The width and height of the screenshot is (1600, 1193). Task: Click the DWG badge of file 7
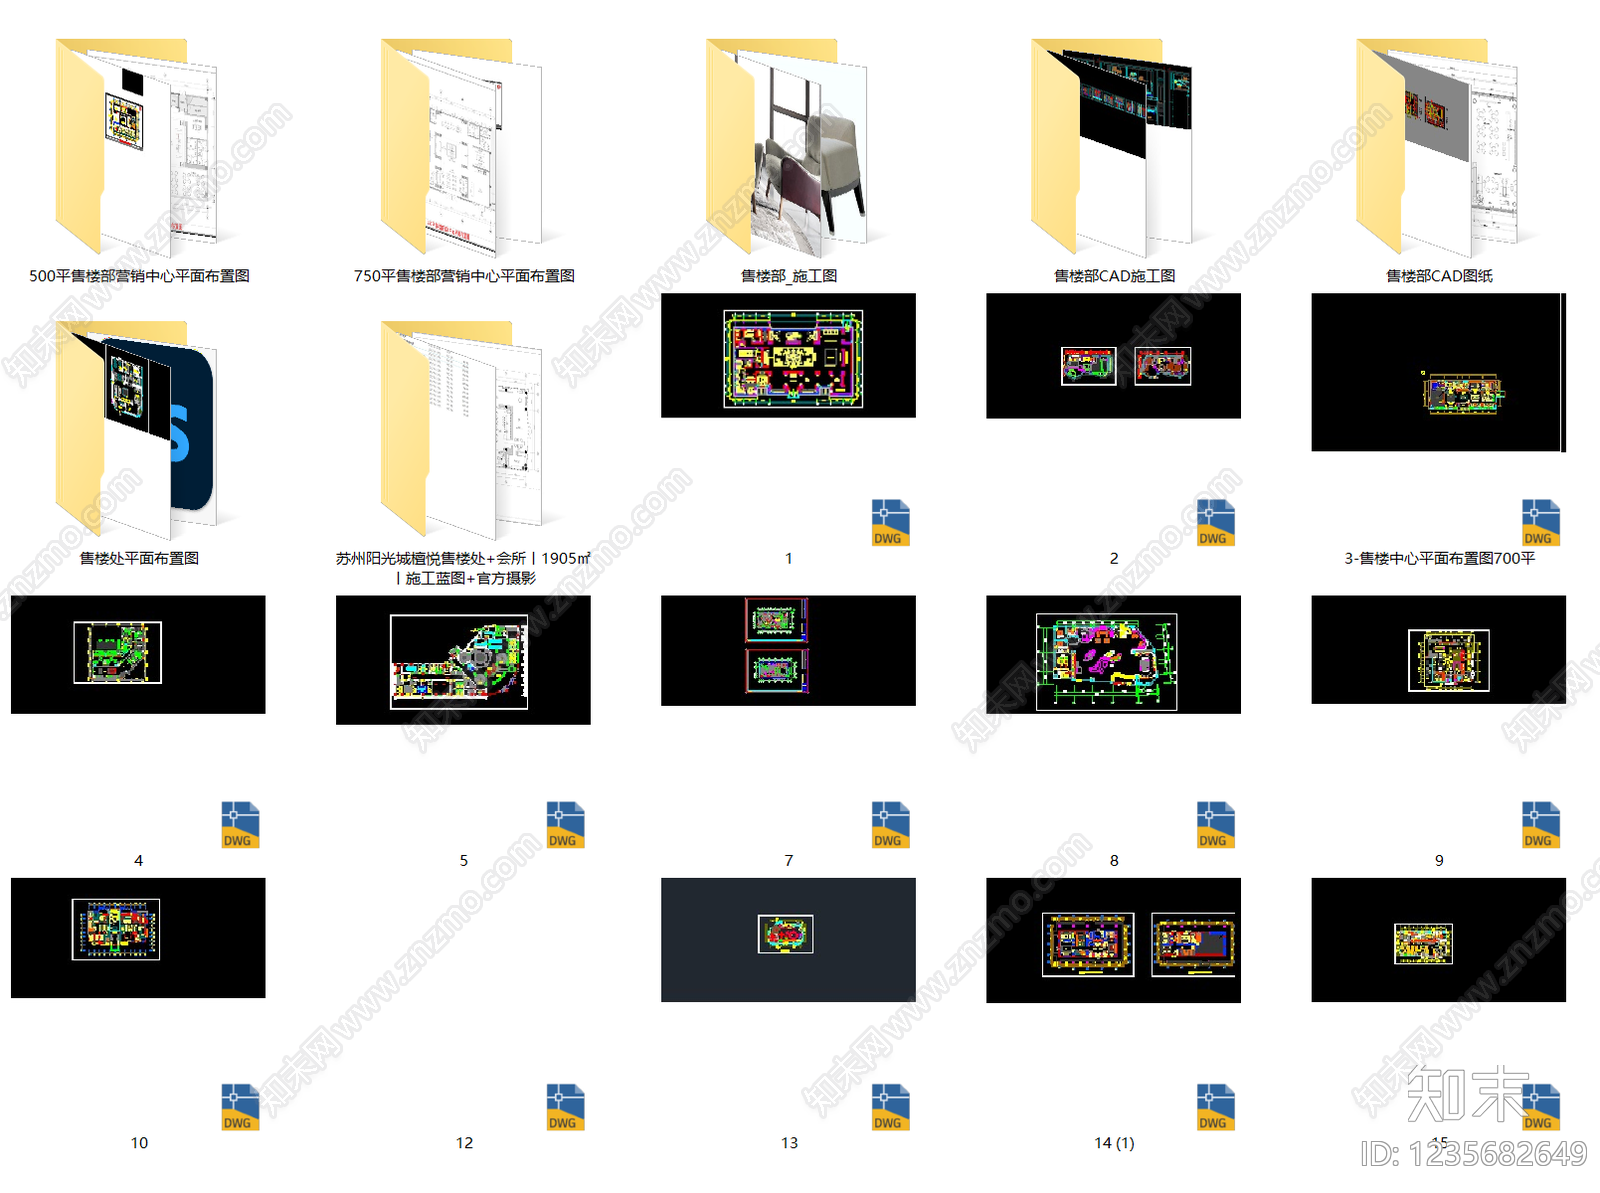coord(890,825)
